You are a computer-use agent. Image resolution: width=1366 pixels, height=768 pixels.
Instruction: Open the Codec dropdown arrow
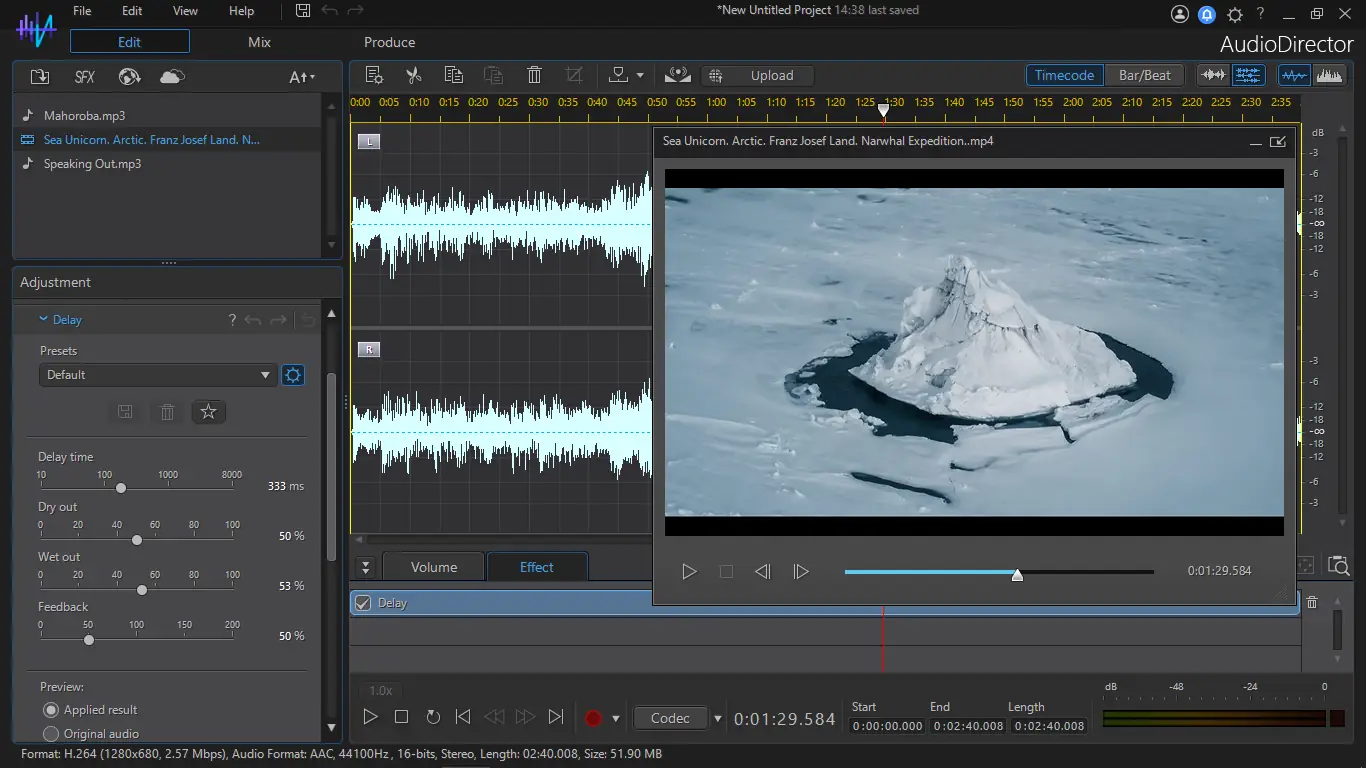(717, 718)
